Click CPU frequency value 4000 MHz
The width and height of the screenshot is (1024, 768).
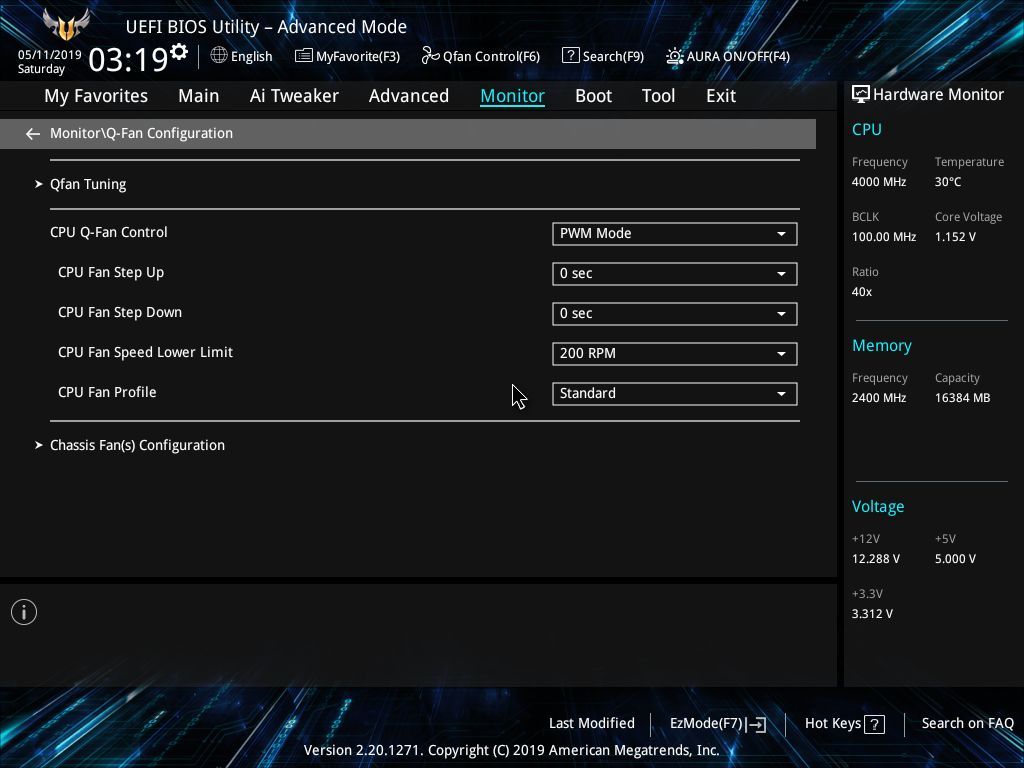878,182
